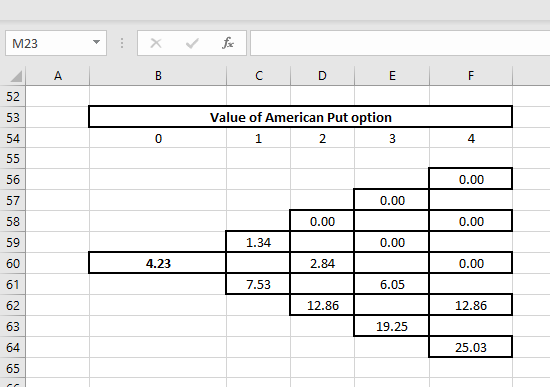Select the 0.00 cell in row 57
Viewport: 550px width, 387px height.
(392, 200)
